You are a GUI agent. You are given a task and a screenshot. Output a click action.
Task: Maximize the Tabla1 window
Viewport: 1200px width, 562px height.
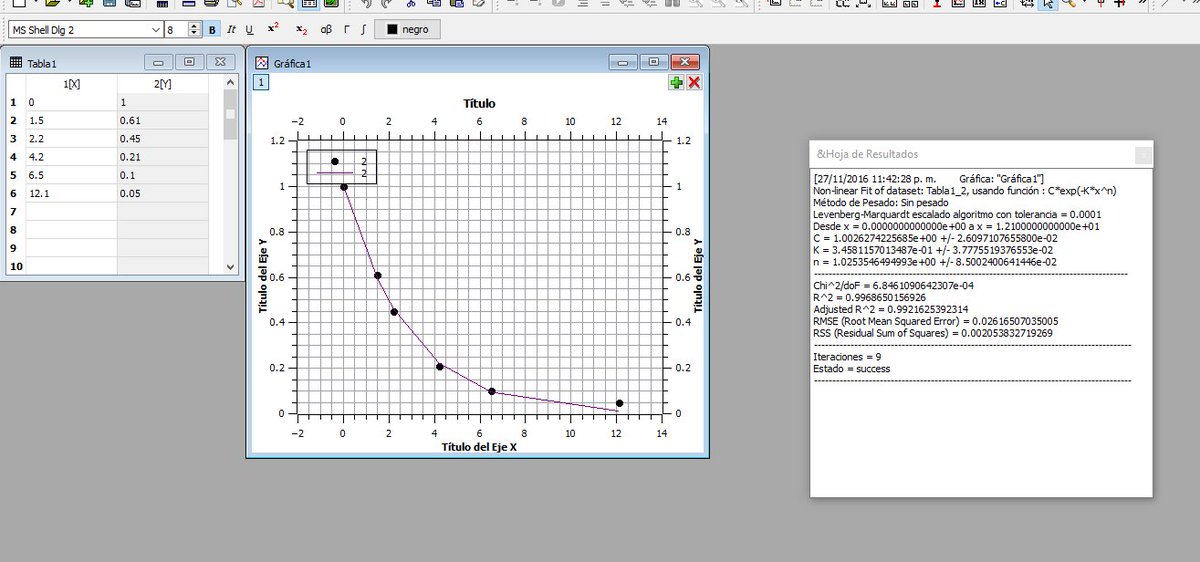point(189,62)
